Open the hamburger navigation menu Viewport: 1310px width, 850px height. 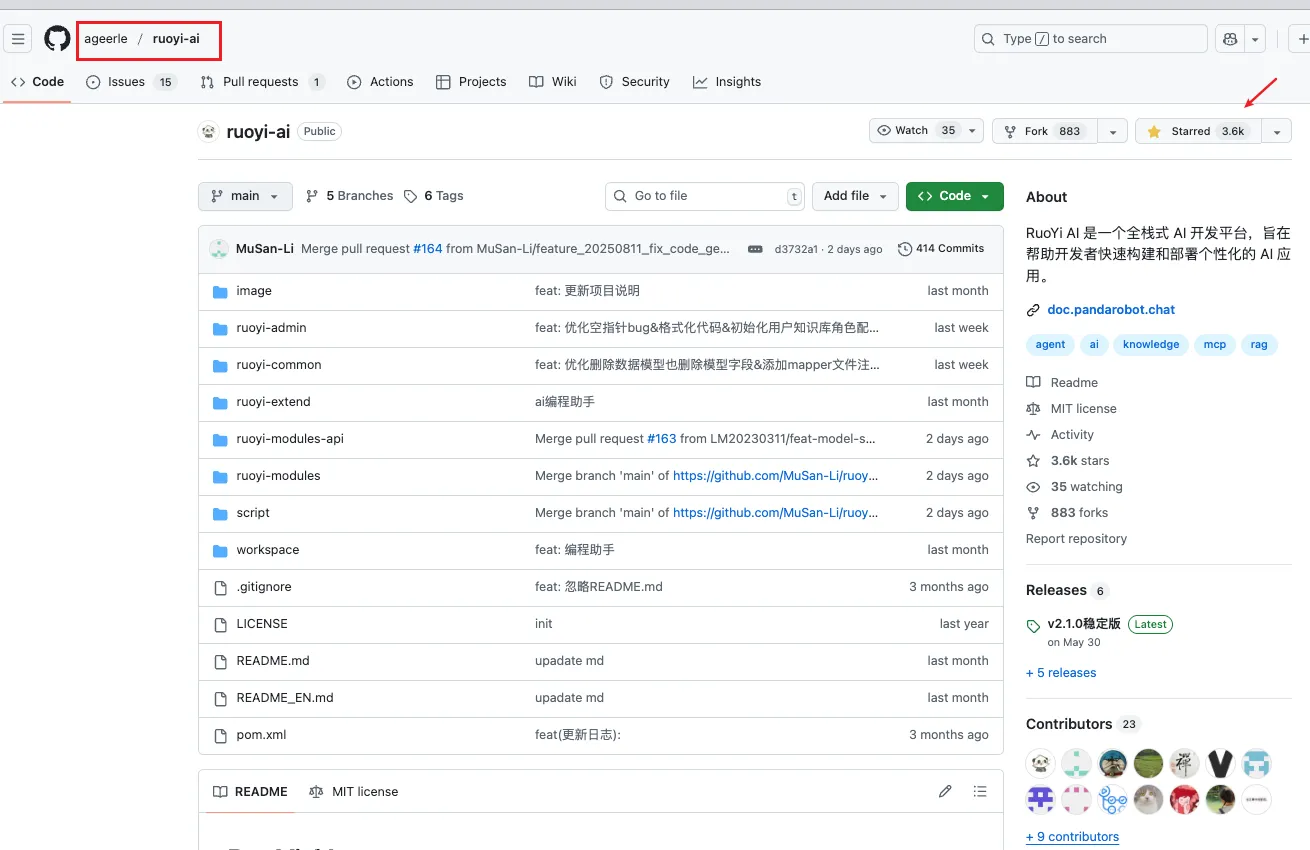tap(18, 39)
